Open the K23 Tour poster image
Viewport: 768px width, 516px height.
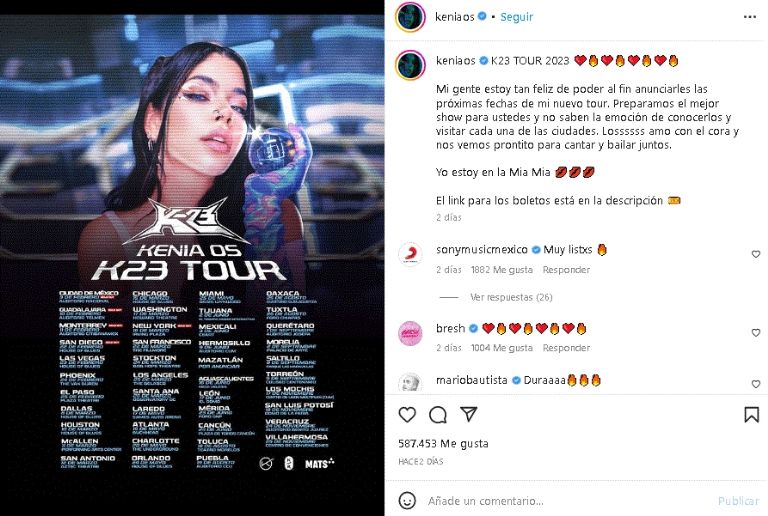pos(192,258)
